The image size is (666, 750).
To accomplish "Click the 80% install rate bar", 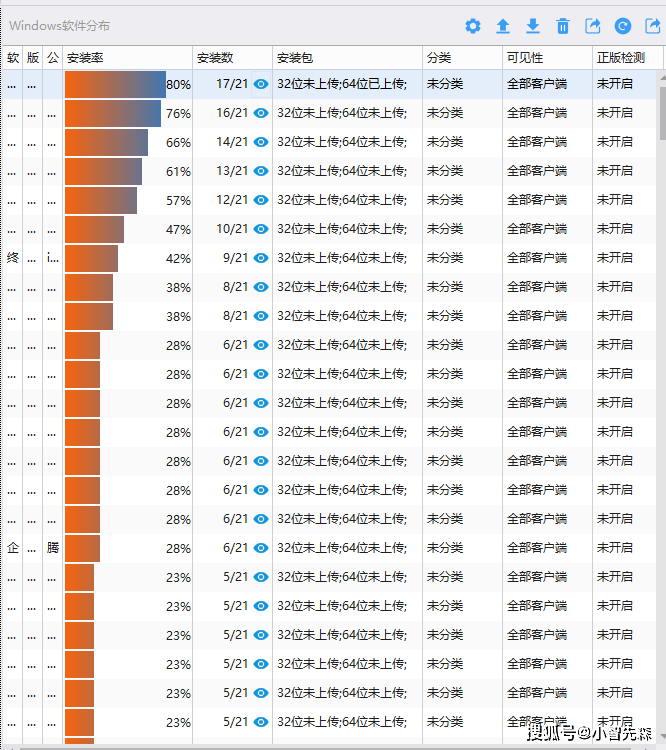I will [115, 85].
